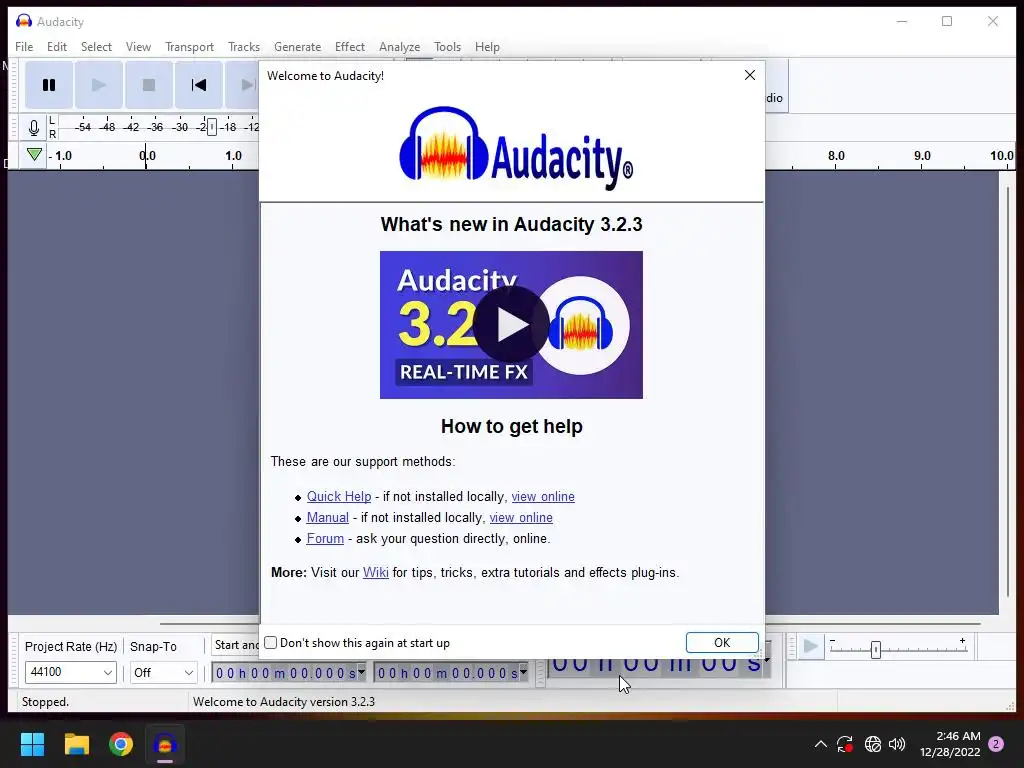
Task: Click the network globe tray icon
Action: click(x=872, y=744)
